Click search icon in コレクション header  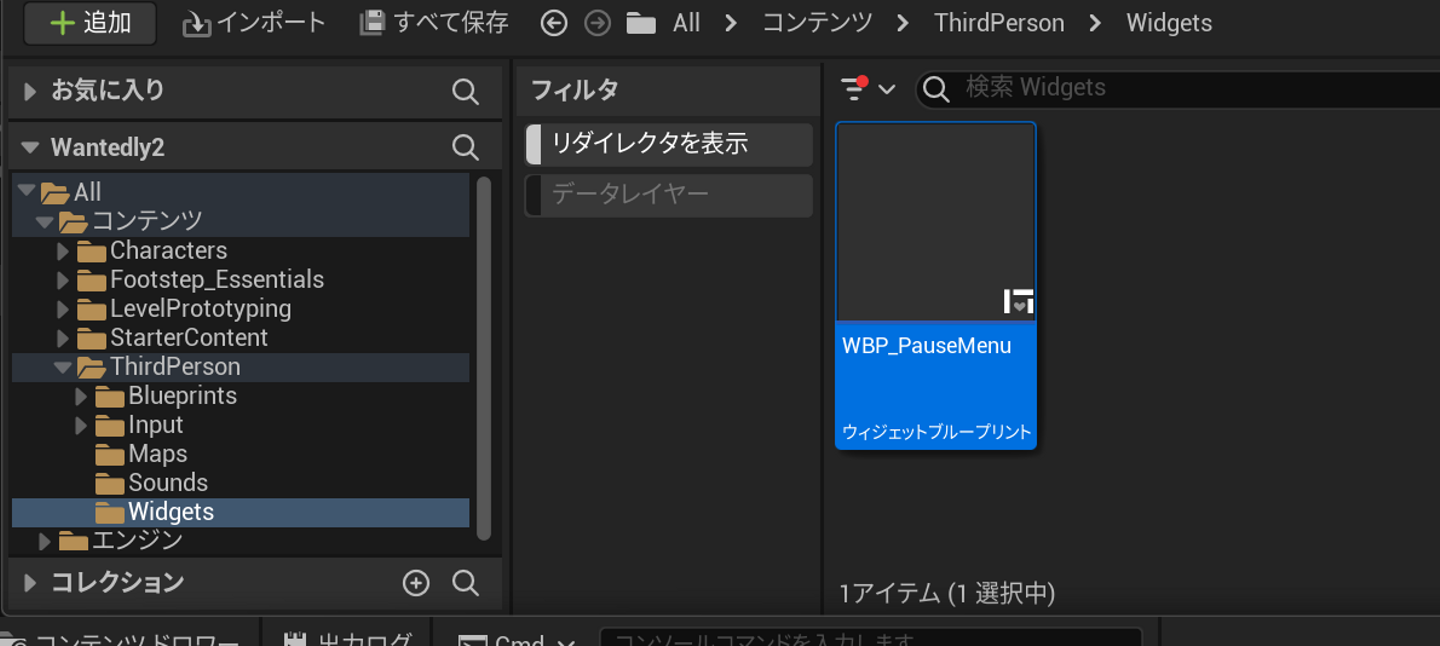pos(465,583)
